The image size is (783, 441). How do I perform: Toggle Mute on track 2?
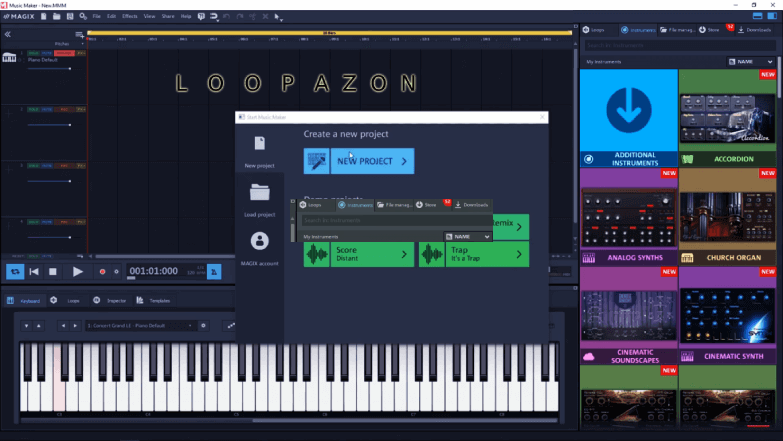click(x=46, y=109)
